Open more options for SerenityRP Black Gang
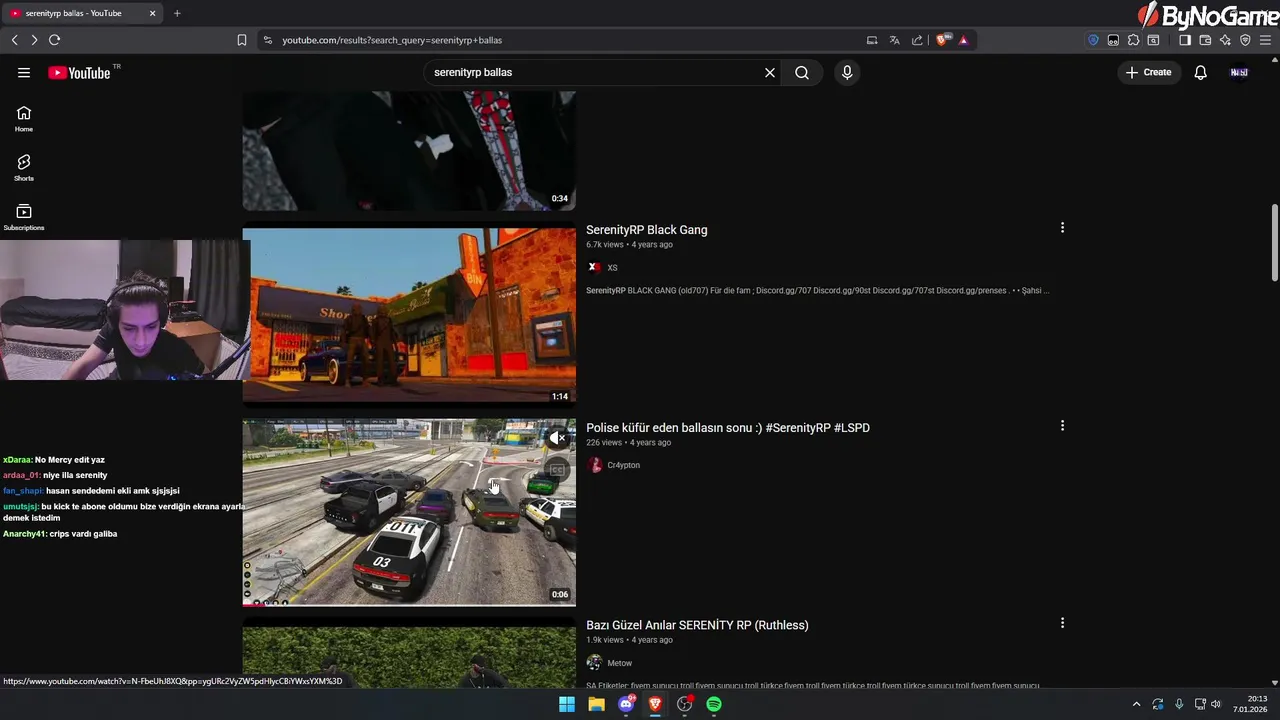 (x=1062, y=228)
